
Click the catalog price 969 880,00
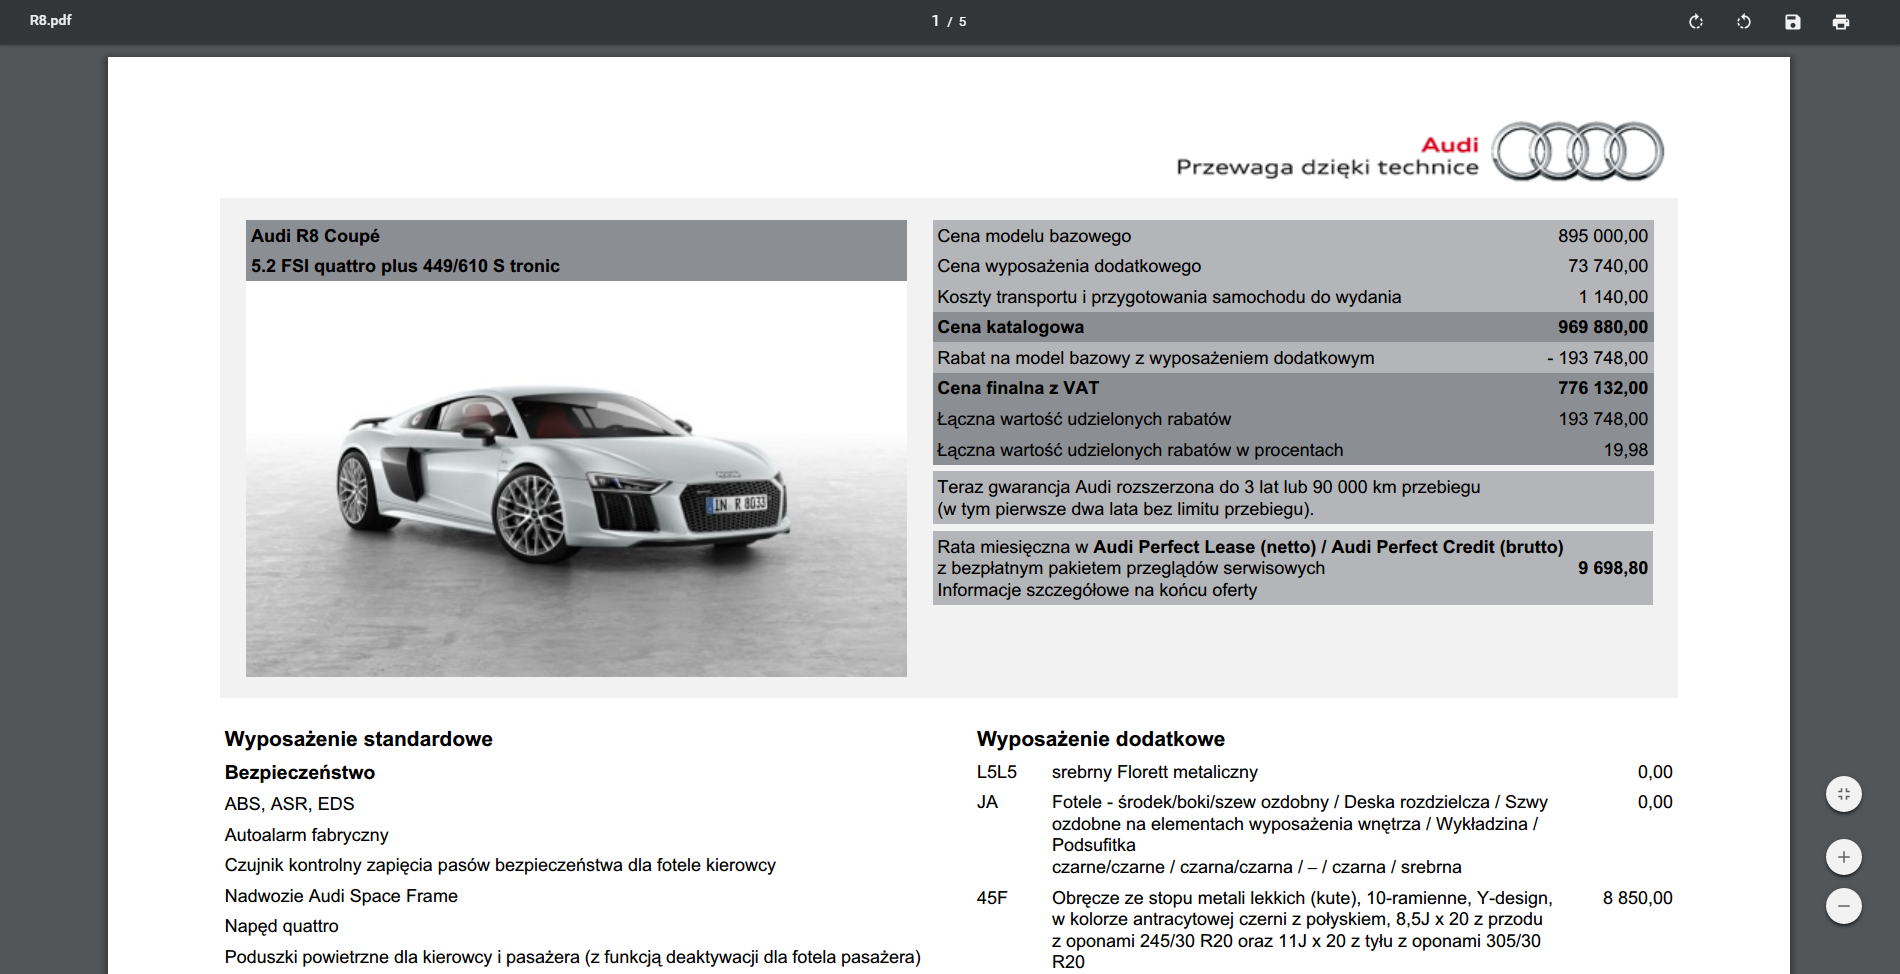pos(1603,327)
